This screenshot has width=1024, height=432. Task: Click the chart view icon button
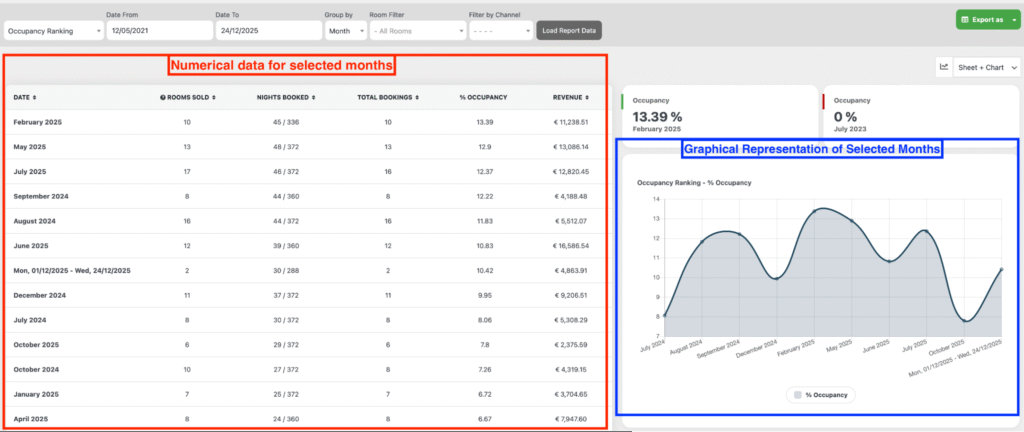click(x=943, y=67)
